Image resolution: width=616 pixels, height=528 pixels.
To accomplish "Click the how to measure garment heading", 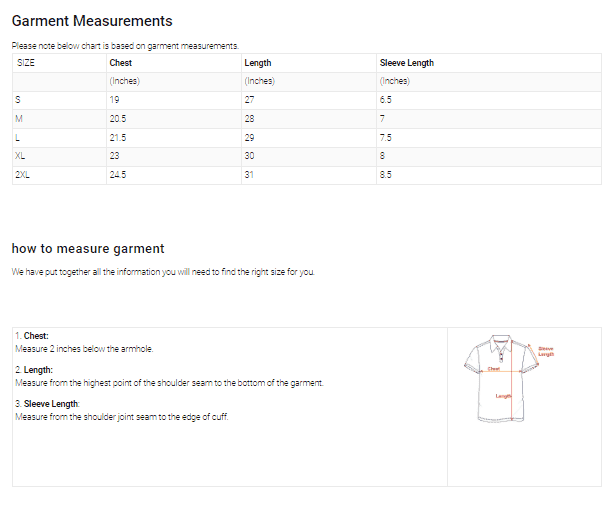I will click(88, 249).
